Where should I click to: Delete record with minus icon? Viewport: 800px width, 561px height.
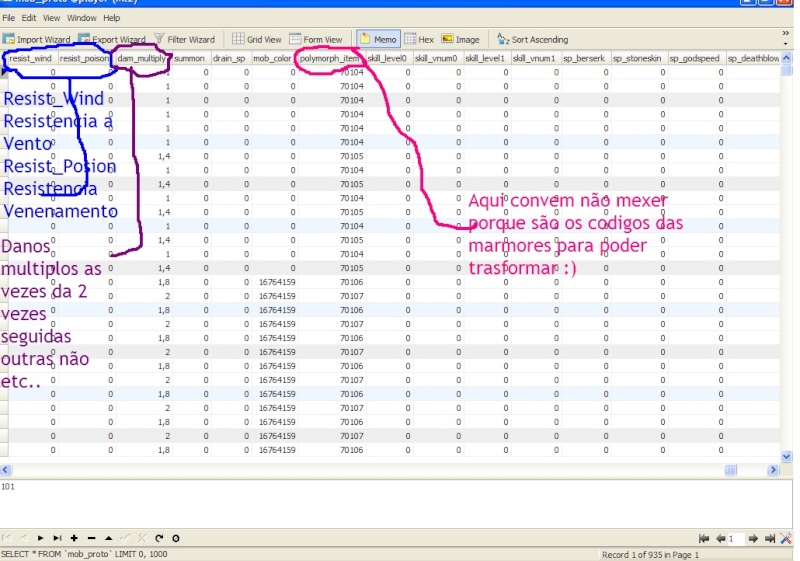coord(91,538)
